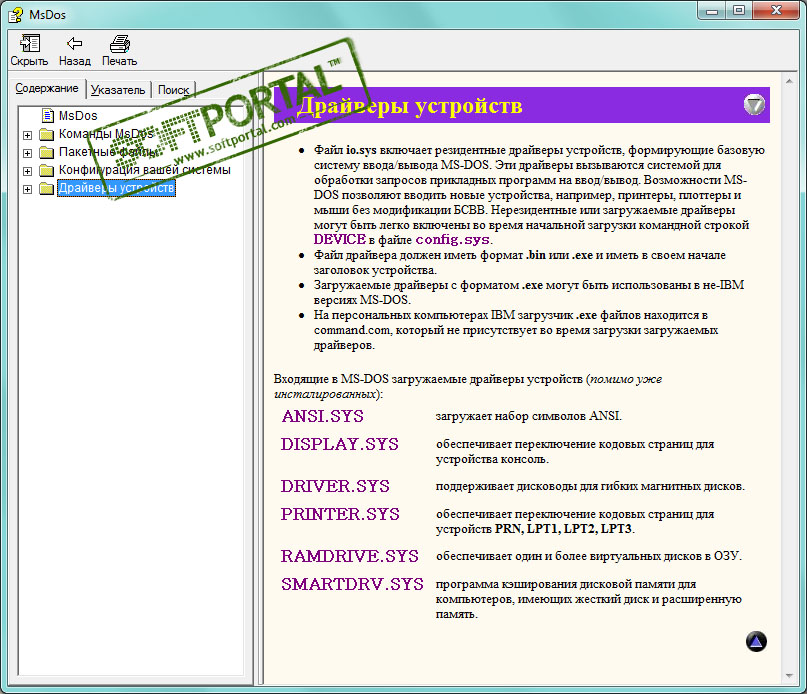Screen dimensions: 807x694
Task: Select Пакетные файлы in the tree
Action: (x=109, y=152)
